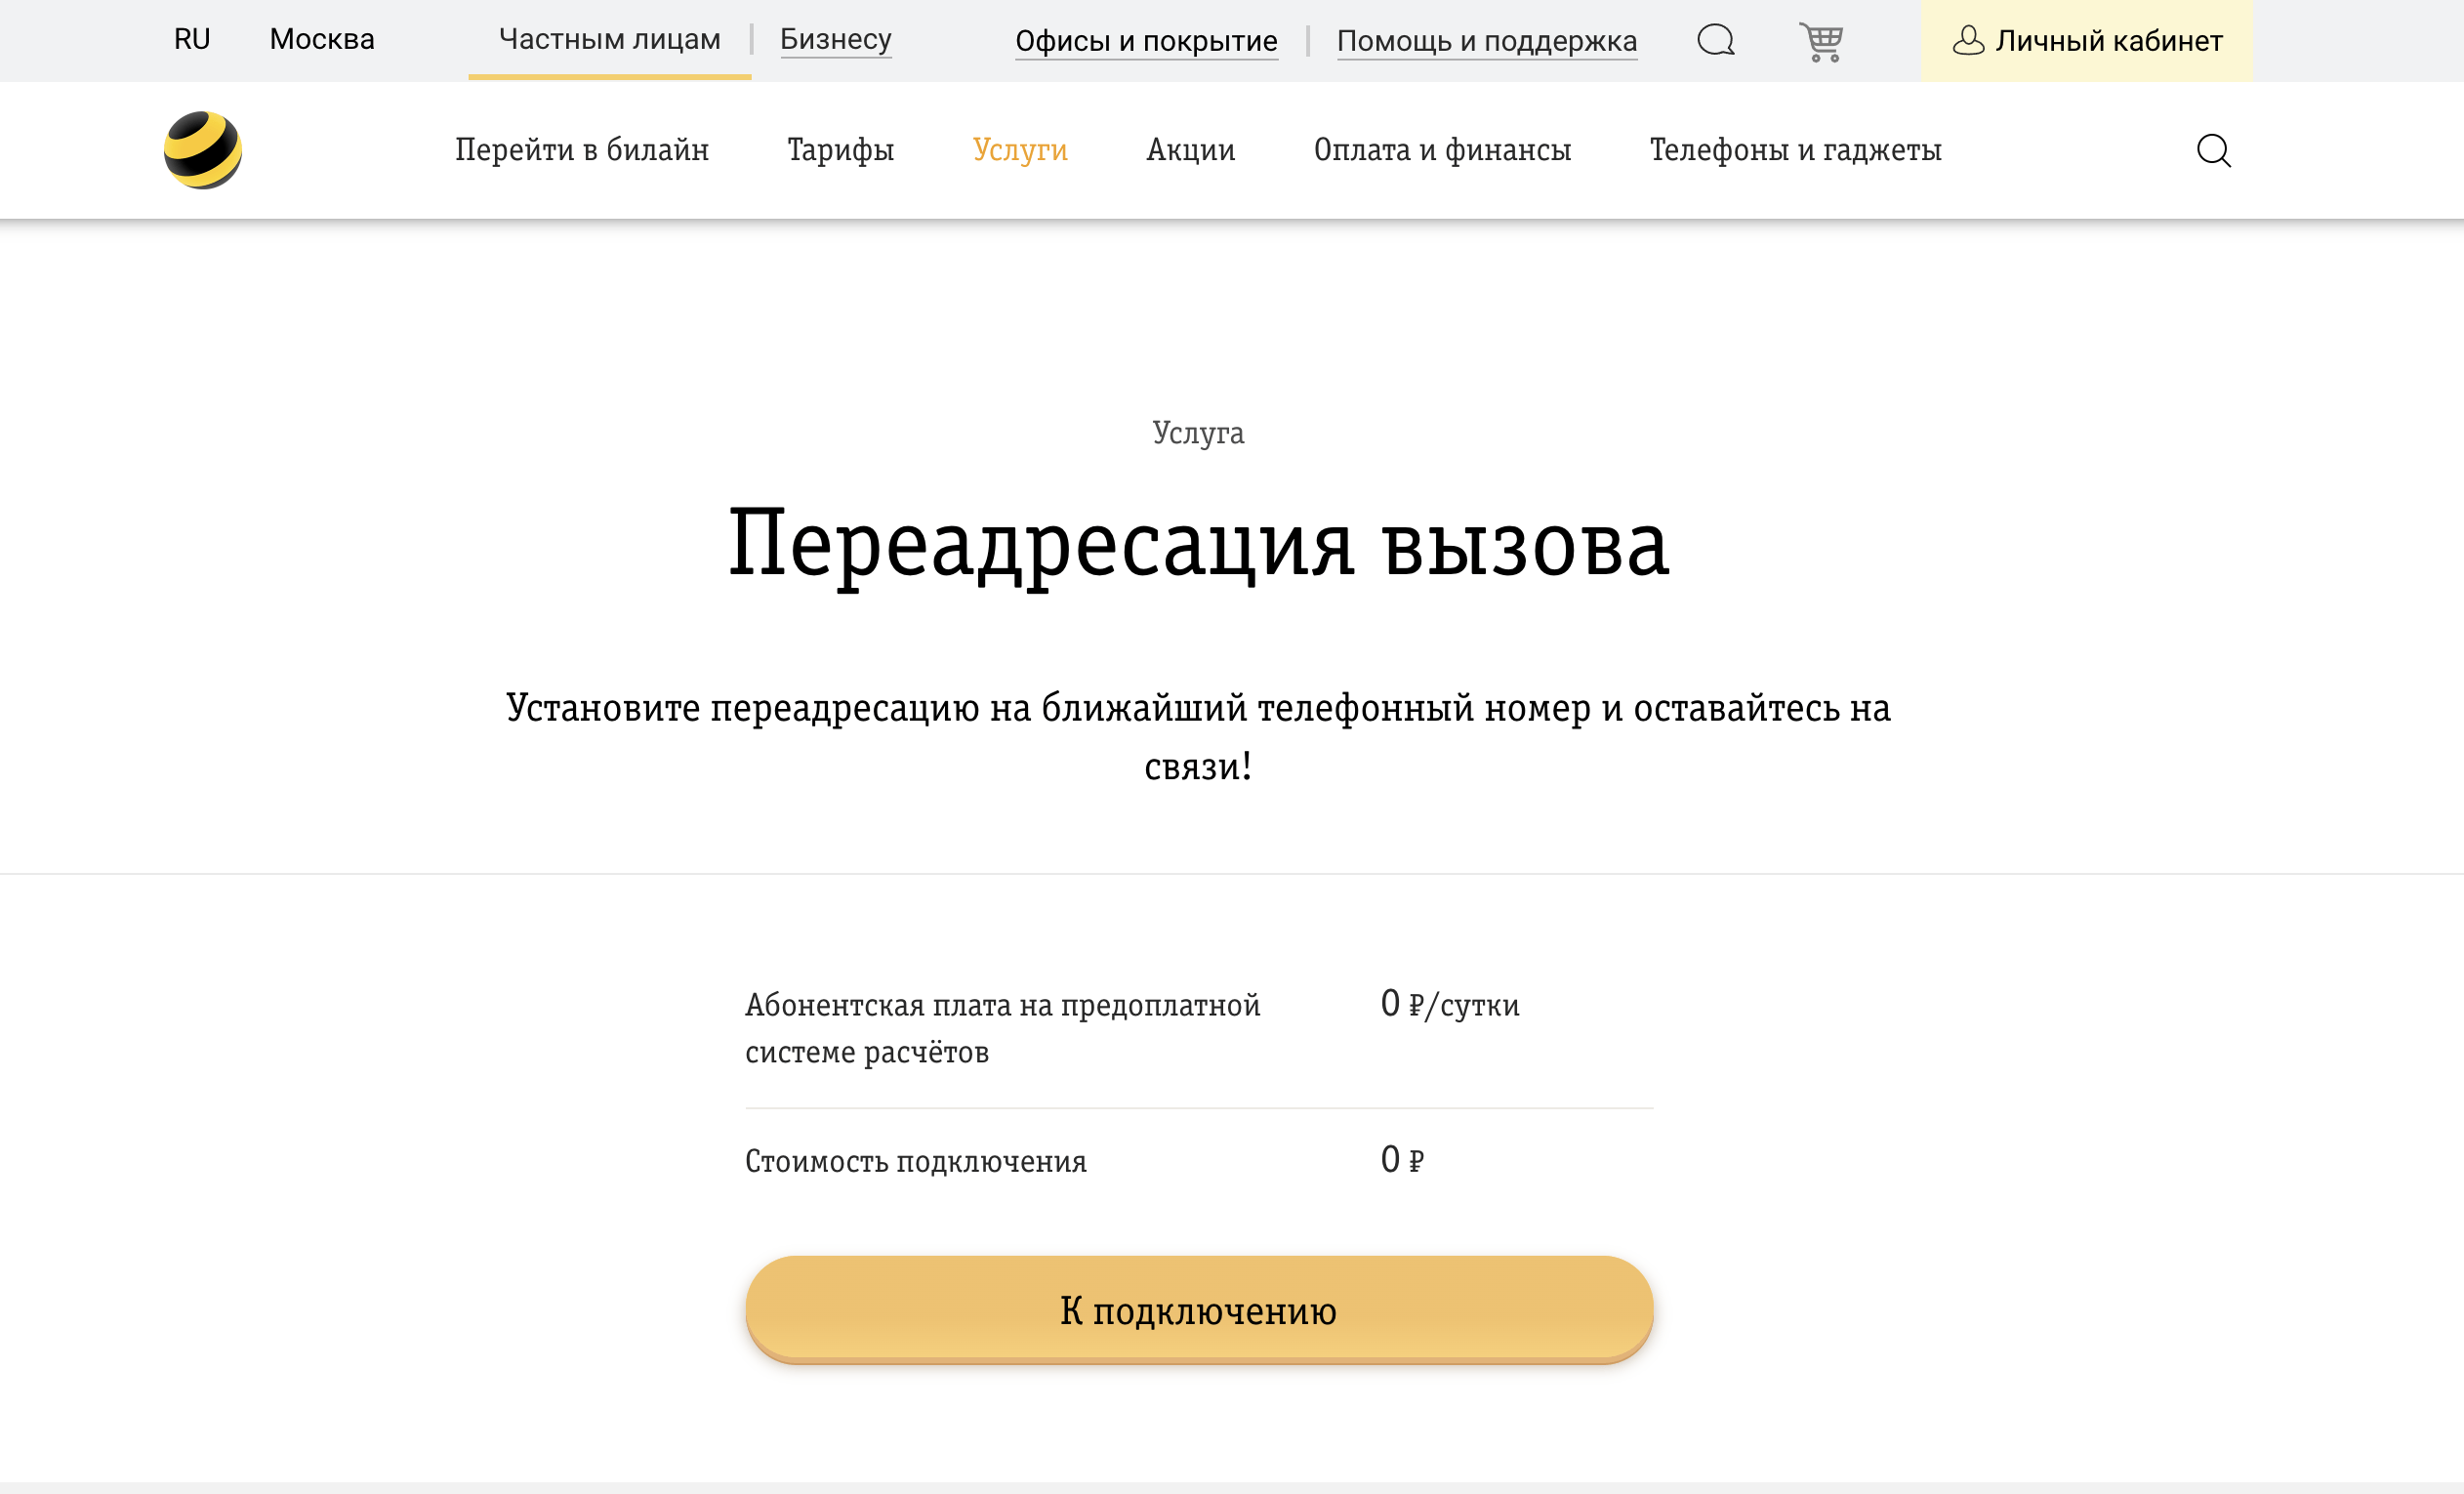2464x1494 pixels.
Task: Open the Услуги menu
Action: [x=1021, y=150]
